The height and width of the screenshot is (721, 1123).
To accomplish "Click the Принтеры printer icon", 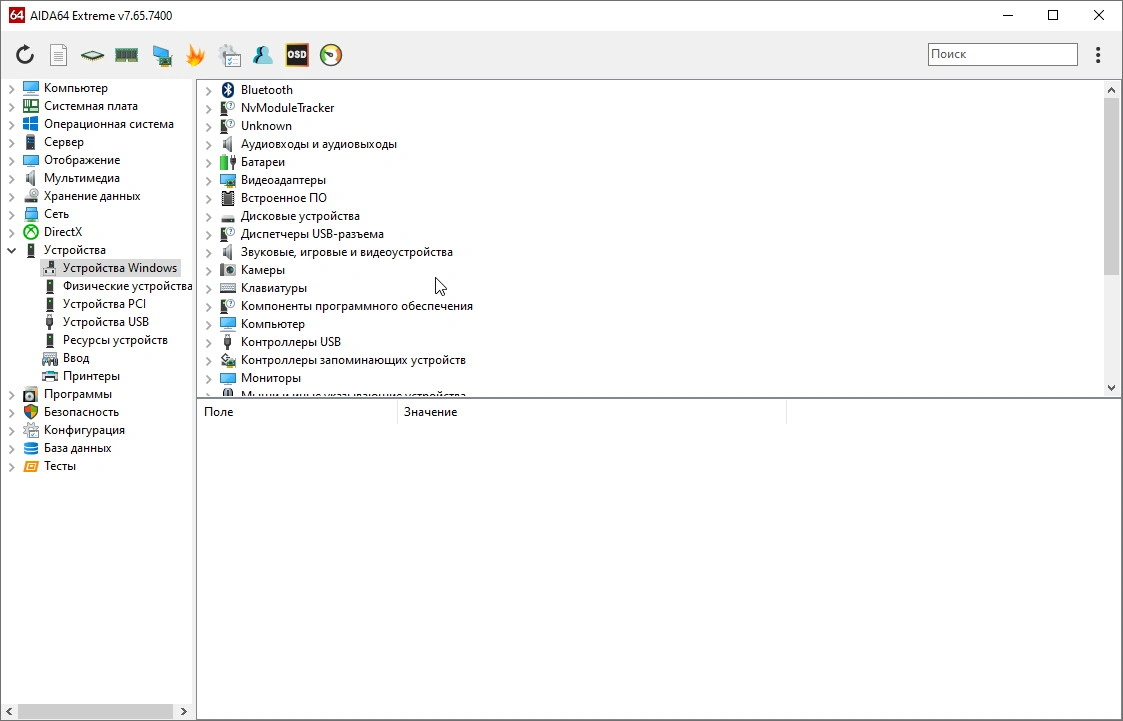I will pos(49,376).
